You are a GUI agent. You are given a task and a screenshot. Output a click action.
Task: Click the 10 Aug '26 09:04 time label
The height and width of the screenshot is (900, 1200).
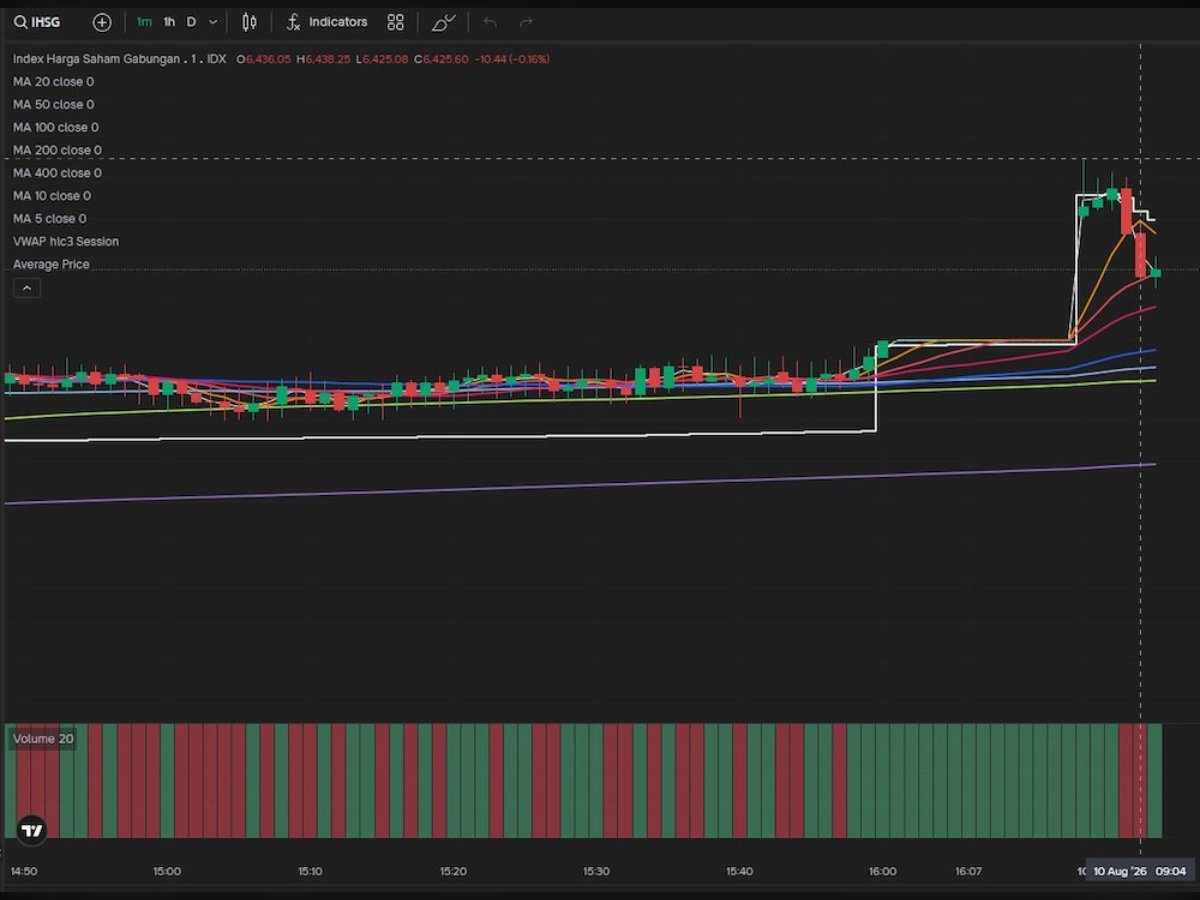(1140, 872)
